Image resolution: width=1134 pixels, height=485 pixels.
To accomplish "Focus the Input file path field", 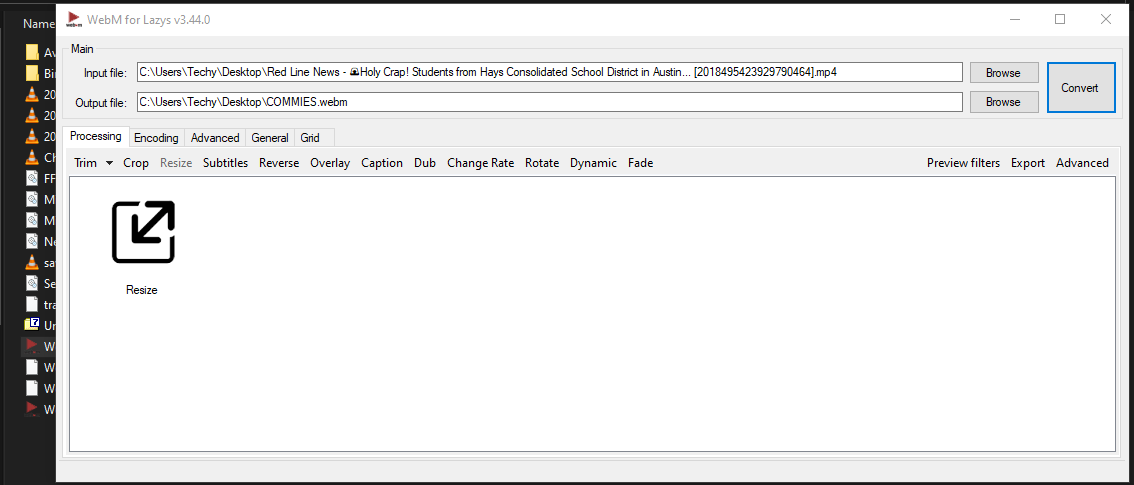I will [550, 72].
